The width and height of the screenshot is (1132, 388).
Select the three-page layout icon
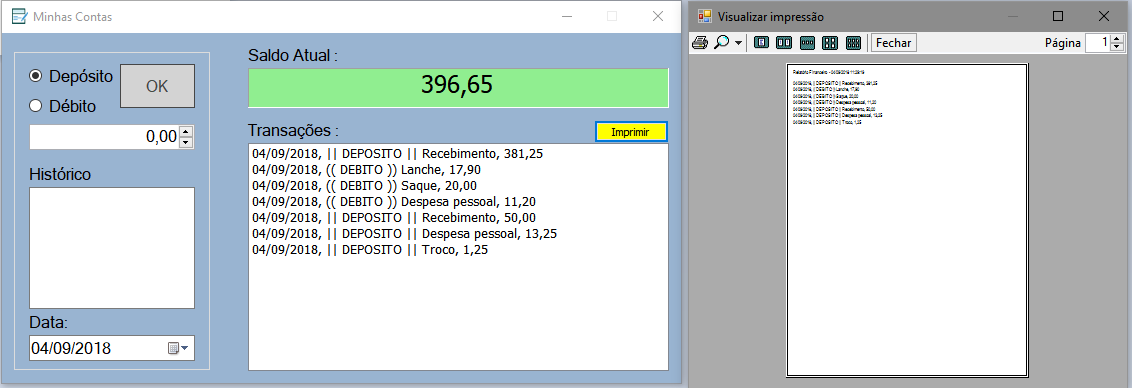pos(807,43)
